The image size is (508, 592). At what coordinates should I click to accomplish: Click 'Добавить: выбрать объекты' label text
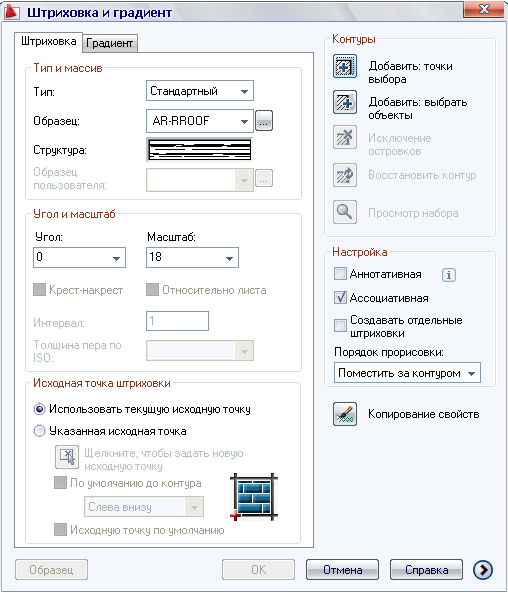[417, 108]
